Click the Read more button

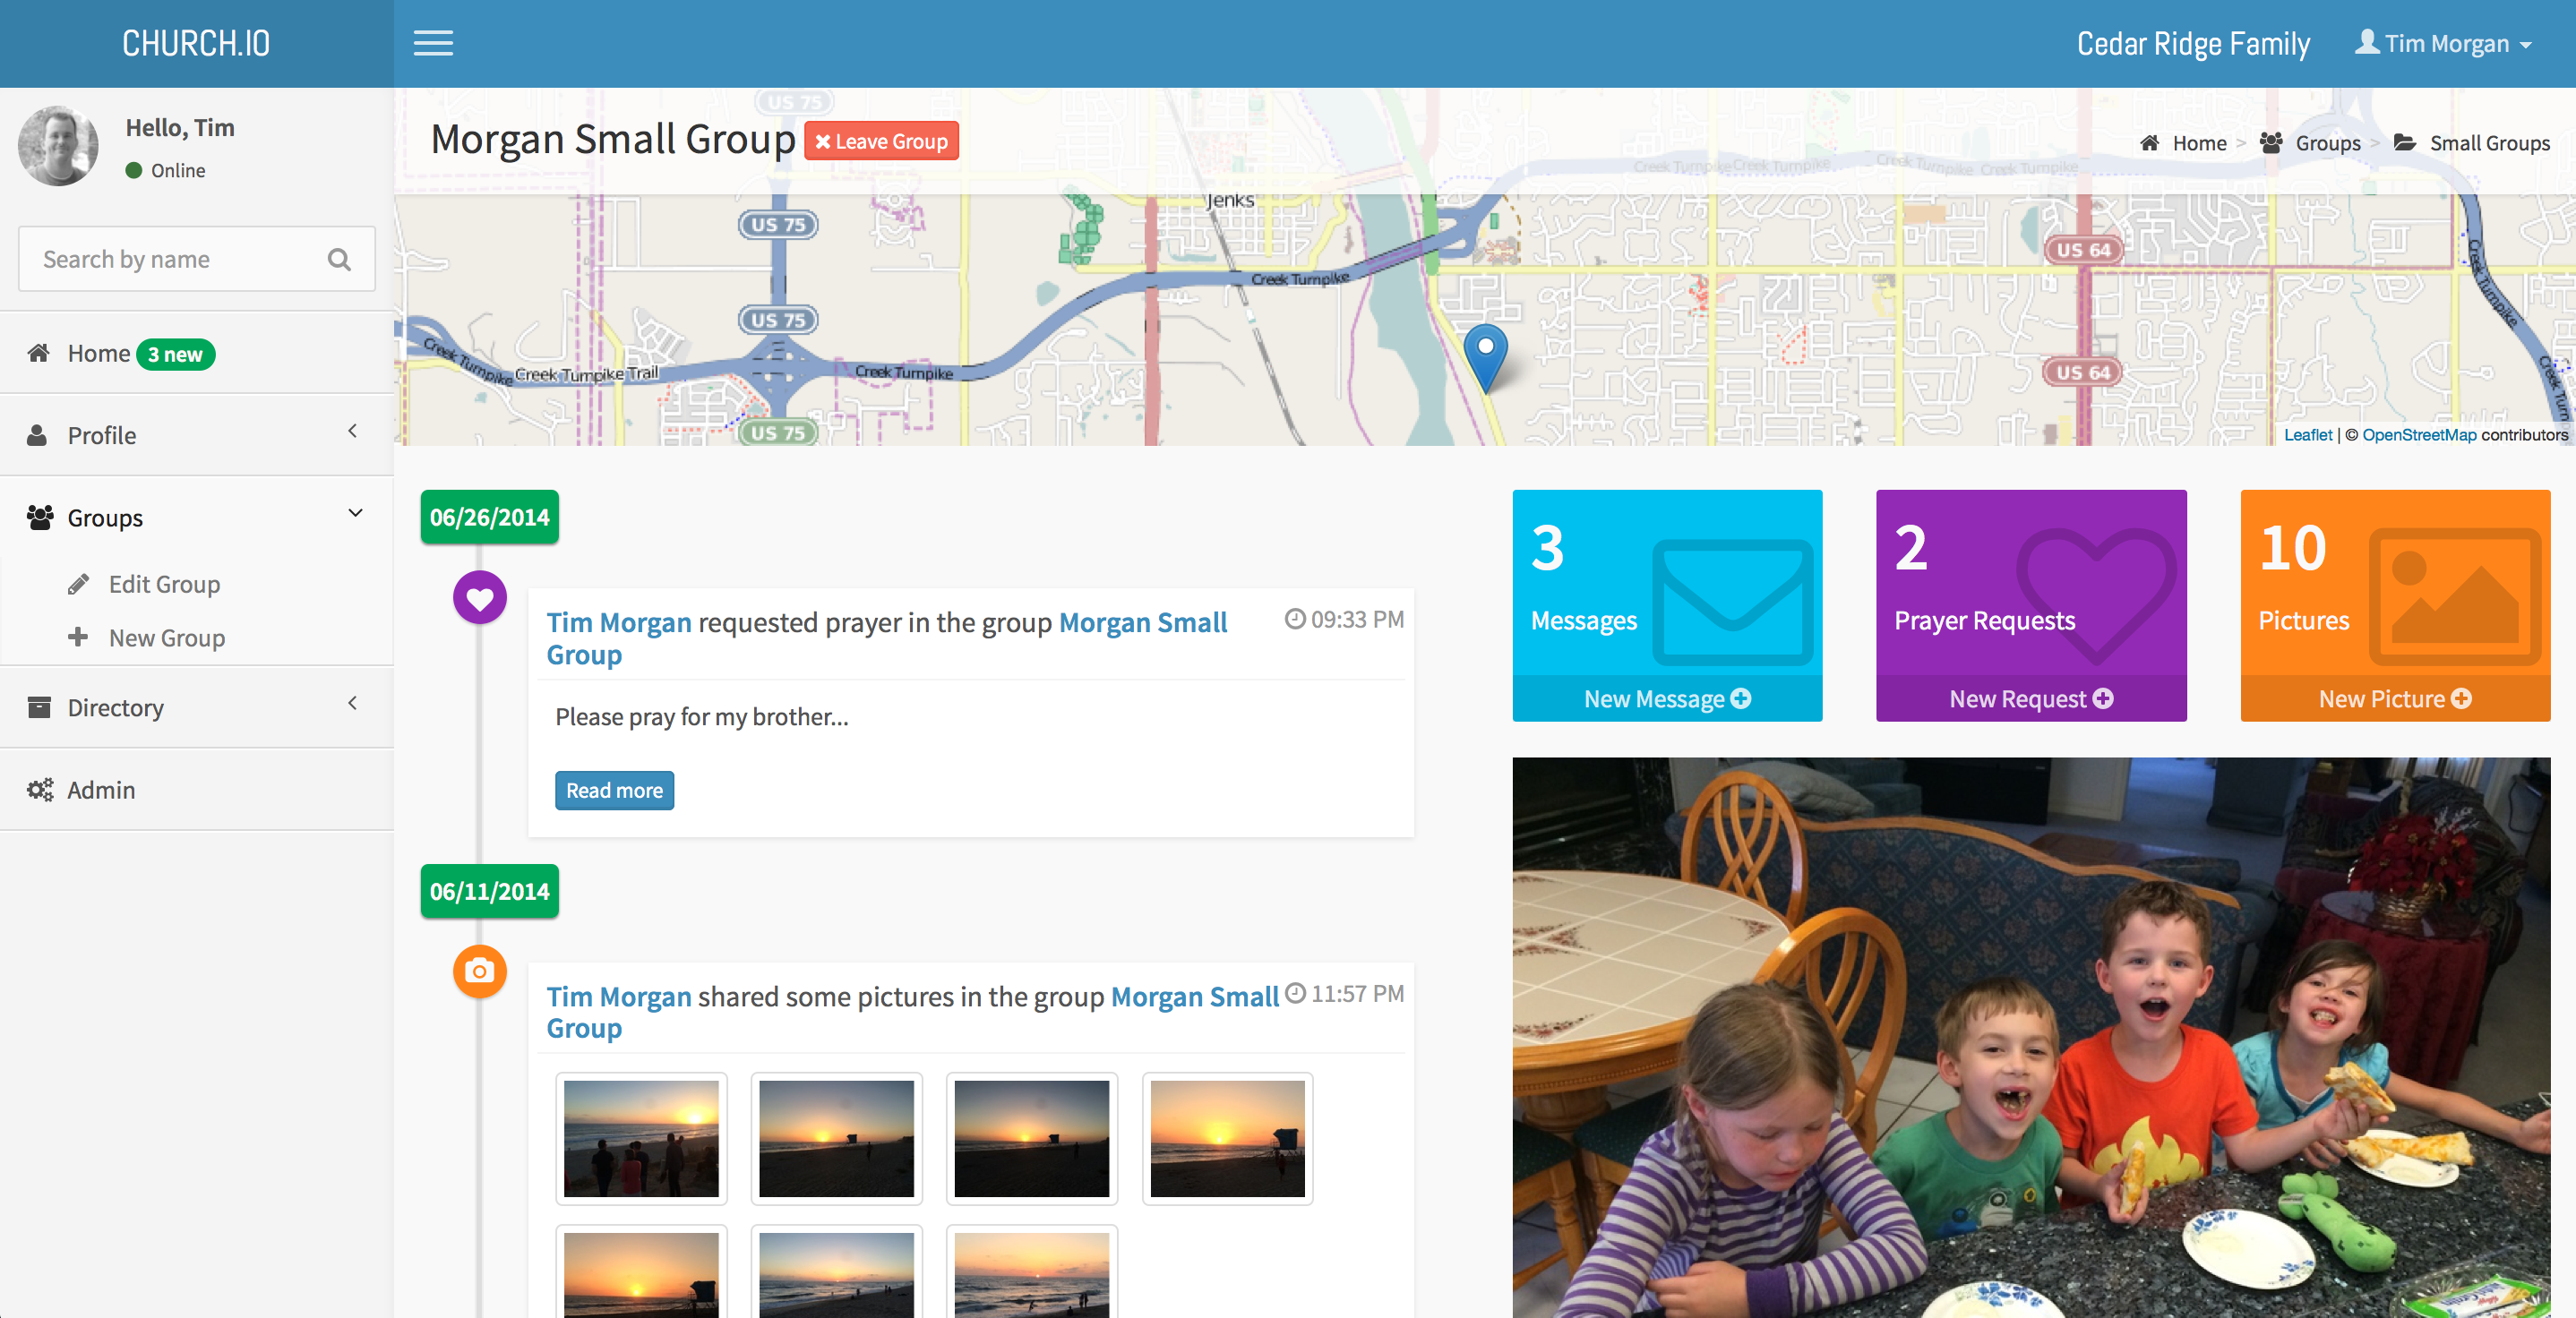pos(614,790)
